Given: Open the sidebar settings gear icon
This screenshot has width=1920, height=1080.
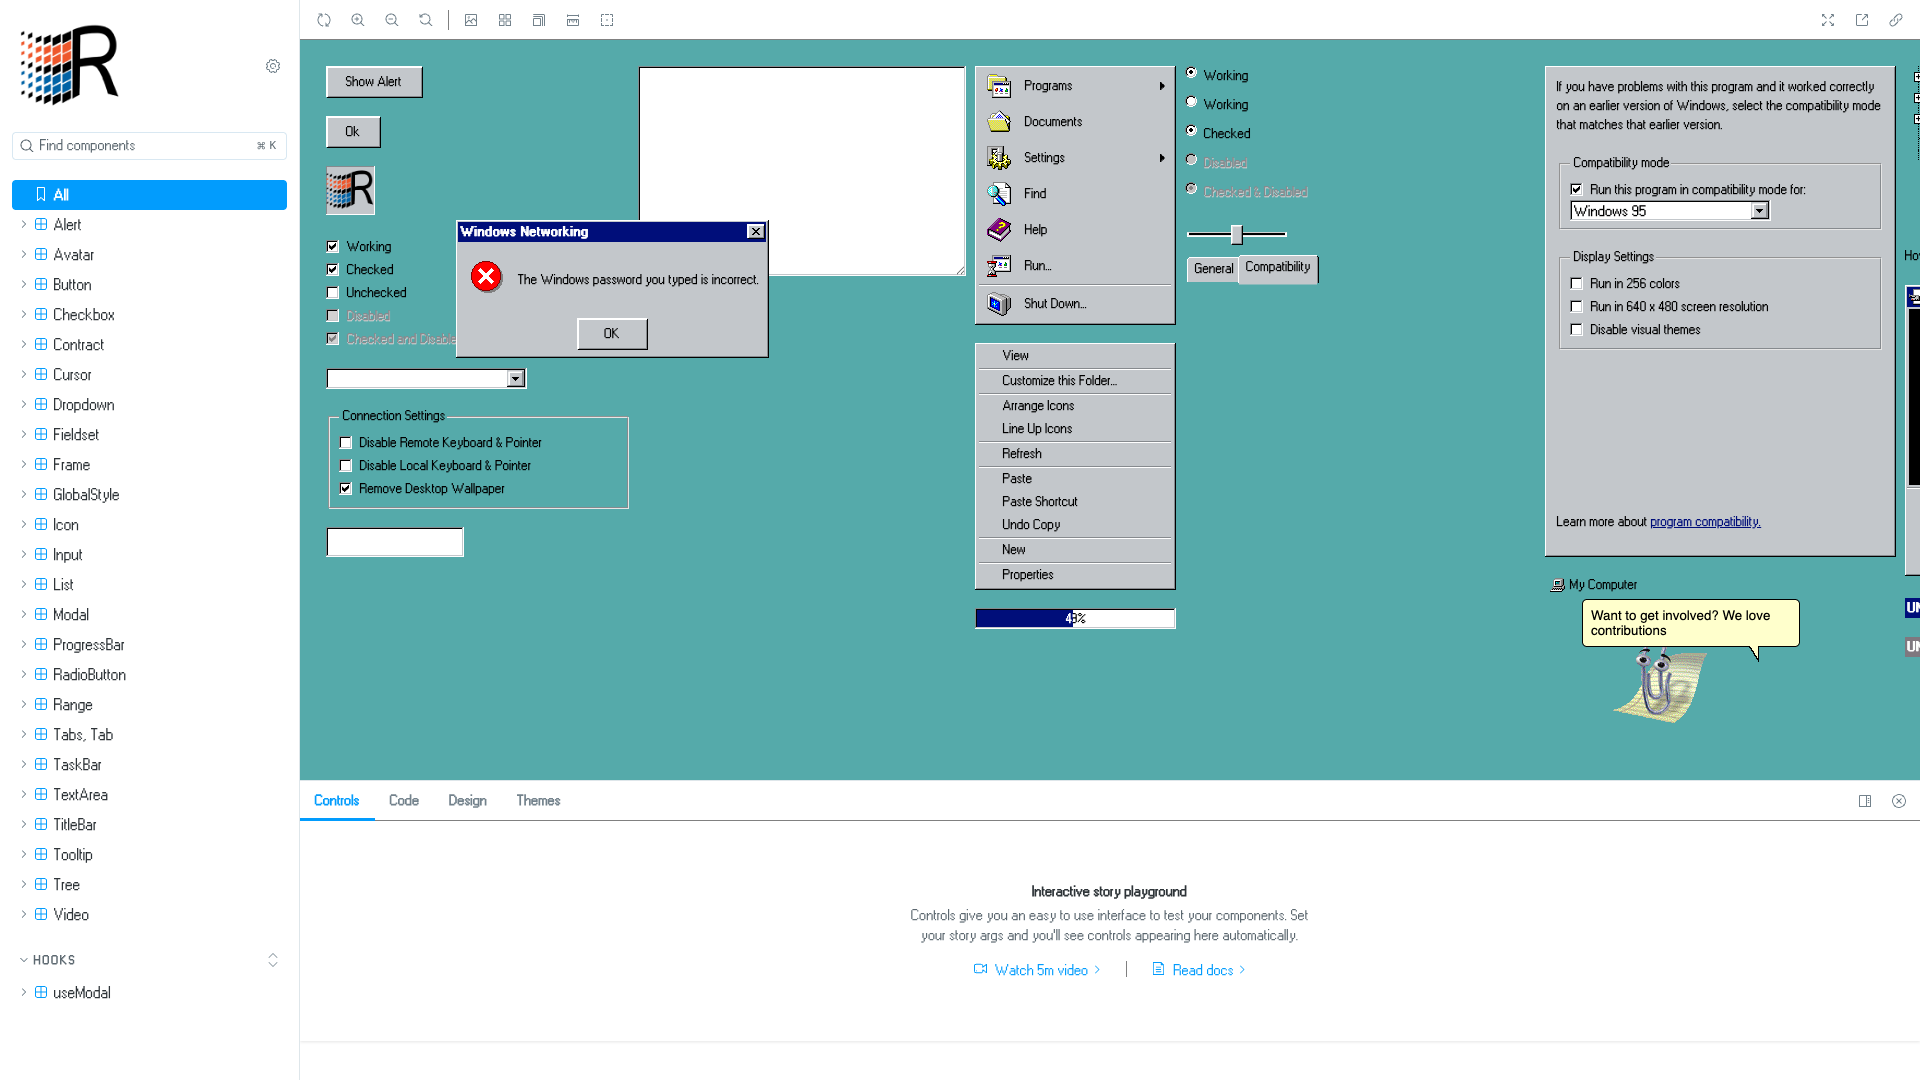Looking at the screenshot, I should coord(273,66).
